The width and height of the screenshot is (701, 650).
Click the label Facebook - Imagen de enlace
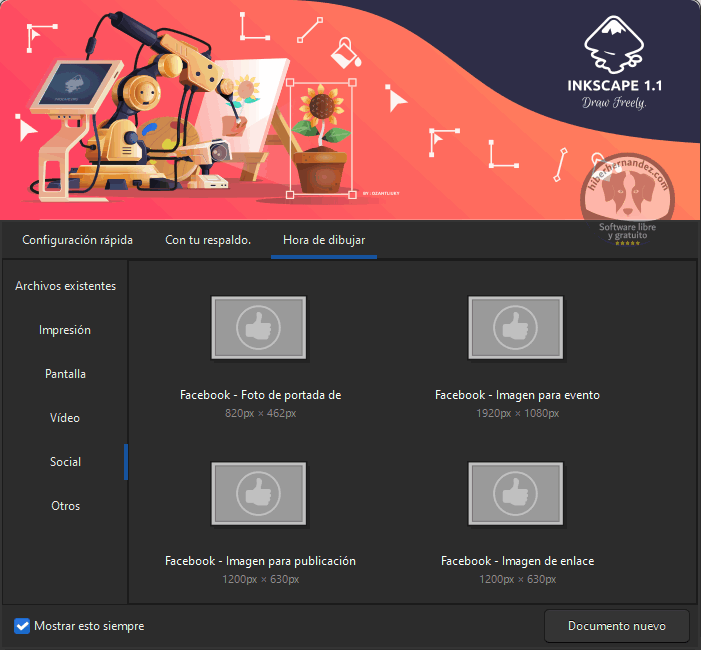(x=517, y=561)
